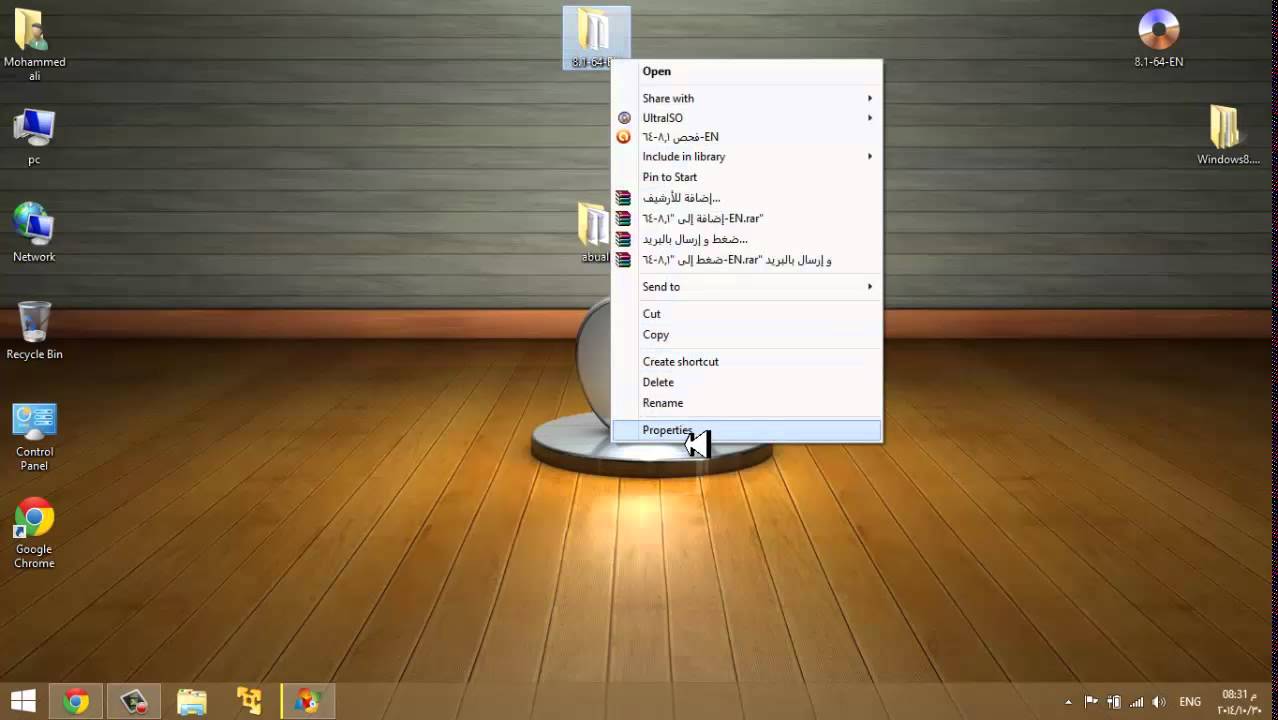Image resolution: width=1278 pixels, height=720 pixels.
Task: Open the taskbar app next to Chrome
Action: [134, 701]
